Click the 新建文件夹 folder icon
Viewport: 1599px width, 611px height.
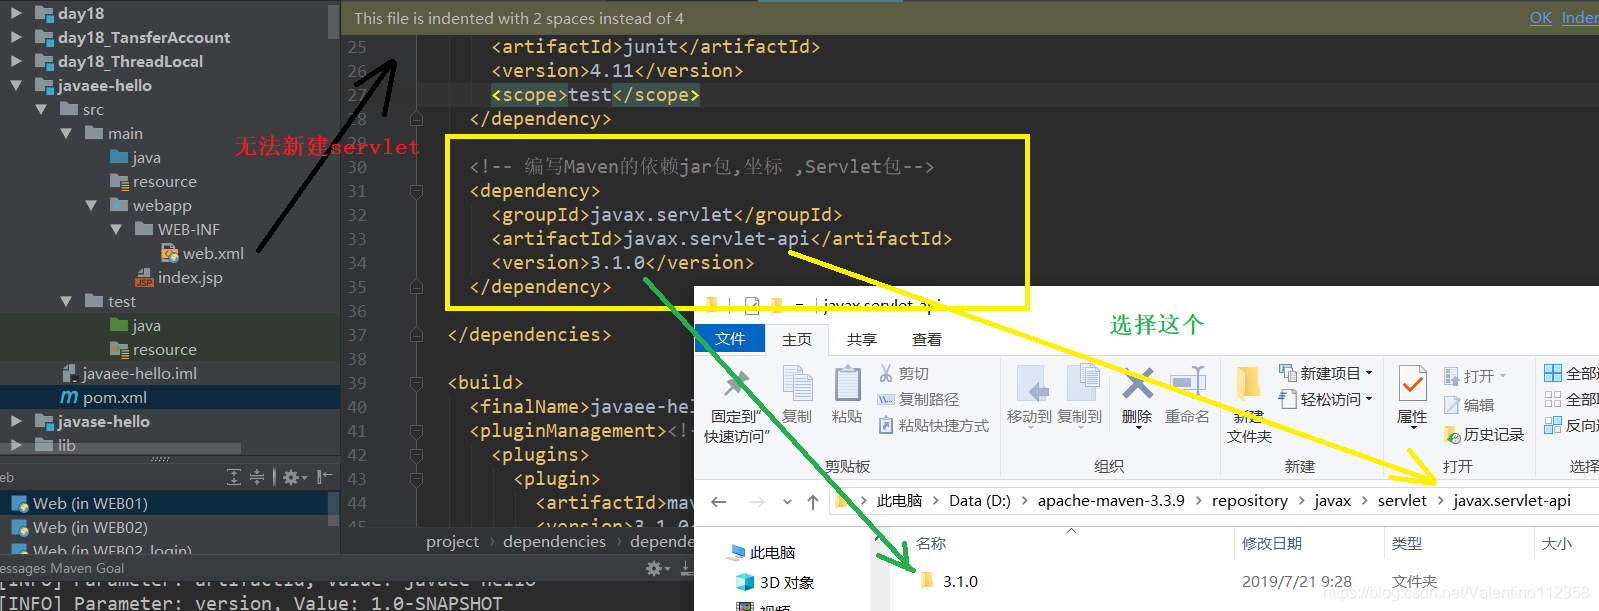[1248, 385]
